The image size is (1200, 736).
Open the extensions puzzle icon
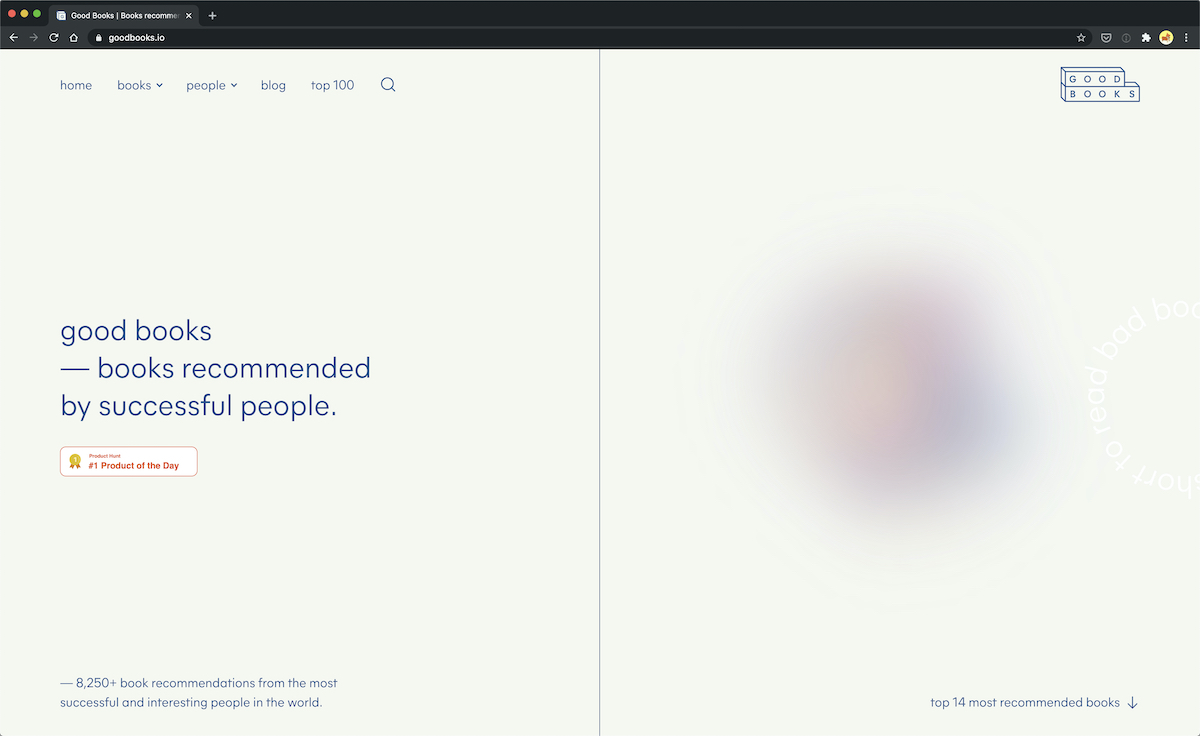[x=1146, y=37]
